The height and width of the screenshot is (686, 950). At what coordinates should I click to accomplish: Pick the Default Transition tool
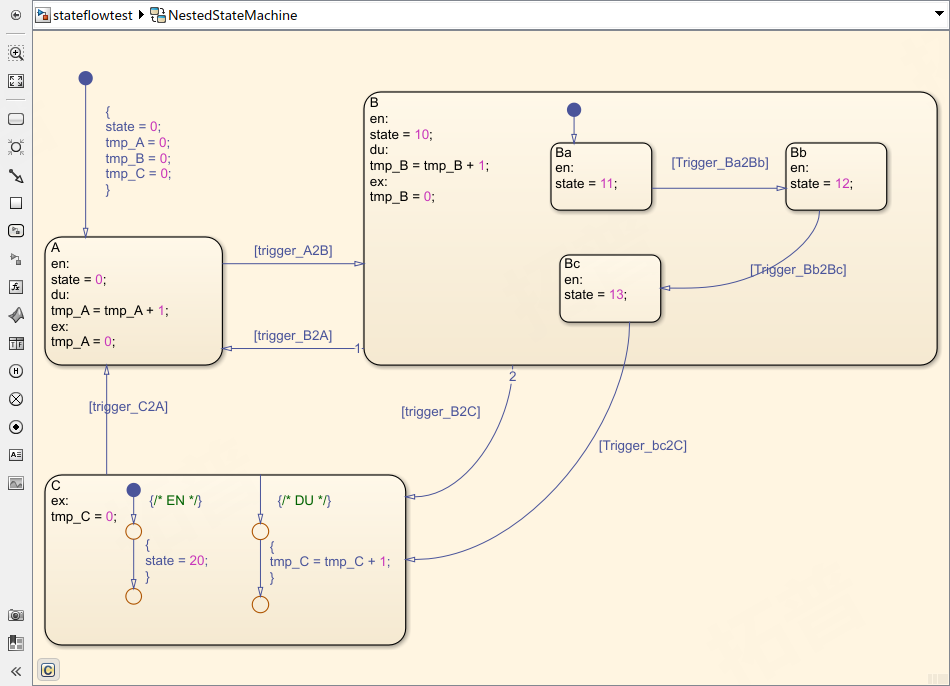click(x=16, y=175)
